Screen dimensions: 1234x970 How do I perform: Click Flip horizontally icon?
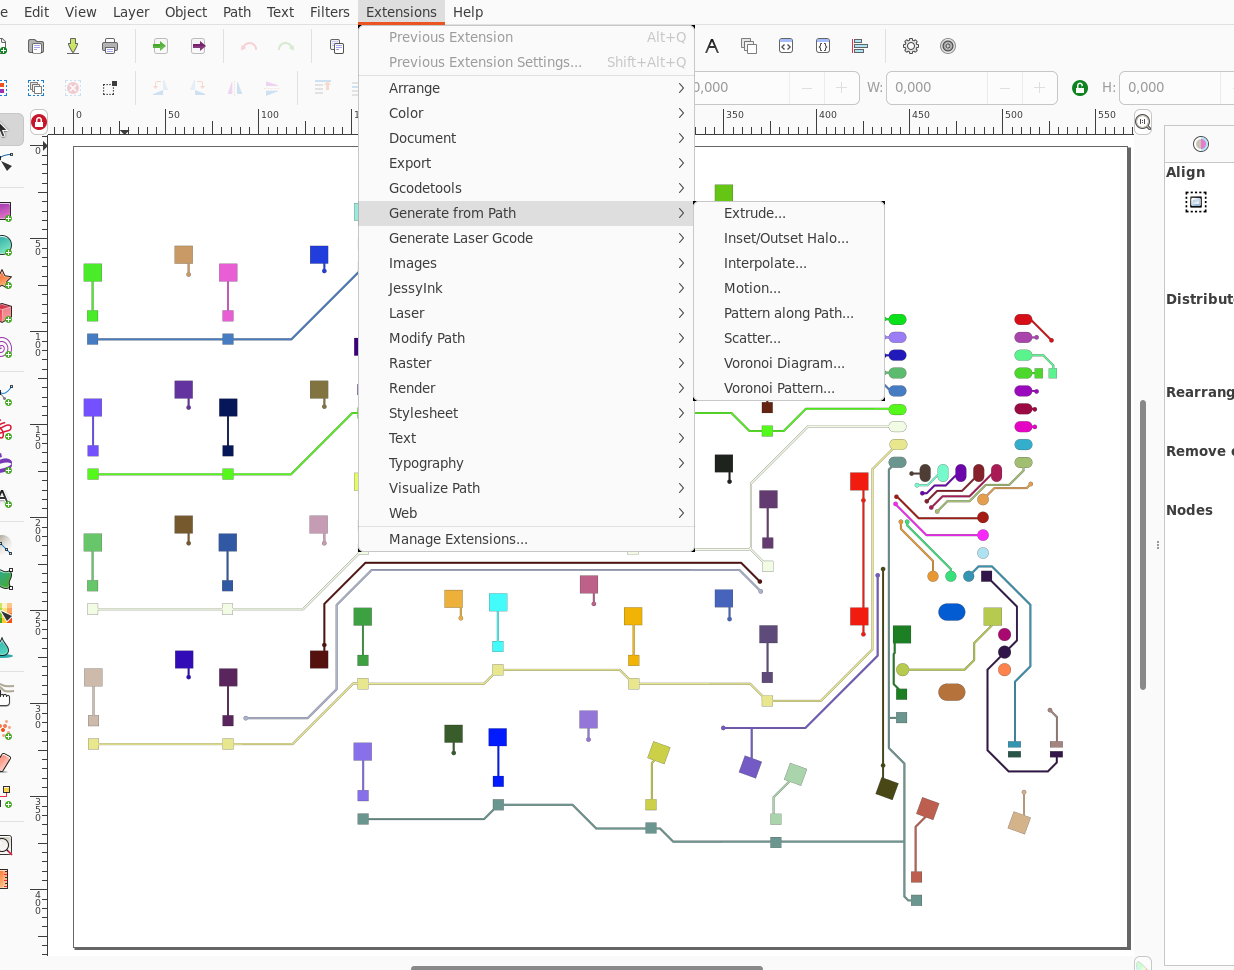(235, 88)
